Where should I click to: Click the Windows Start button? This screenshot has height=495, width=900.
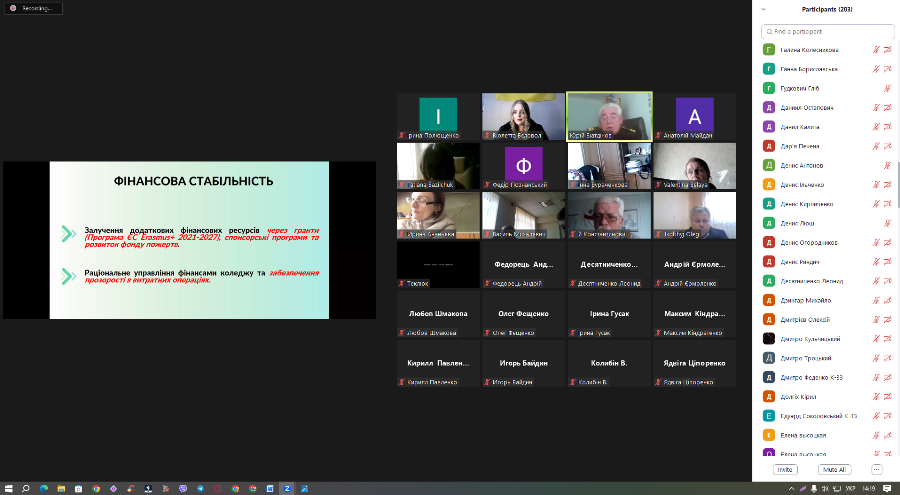[9, 488]
